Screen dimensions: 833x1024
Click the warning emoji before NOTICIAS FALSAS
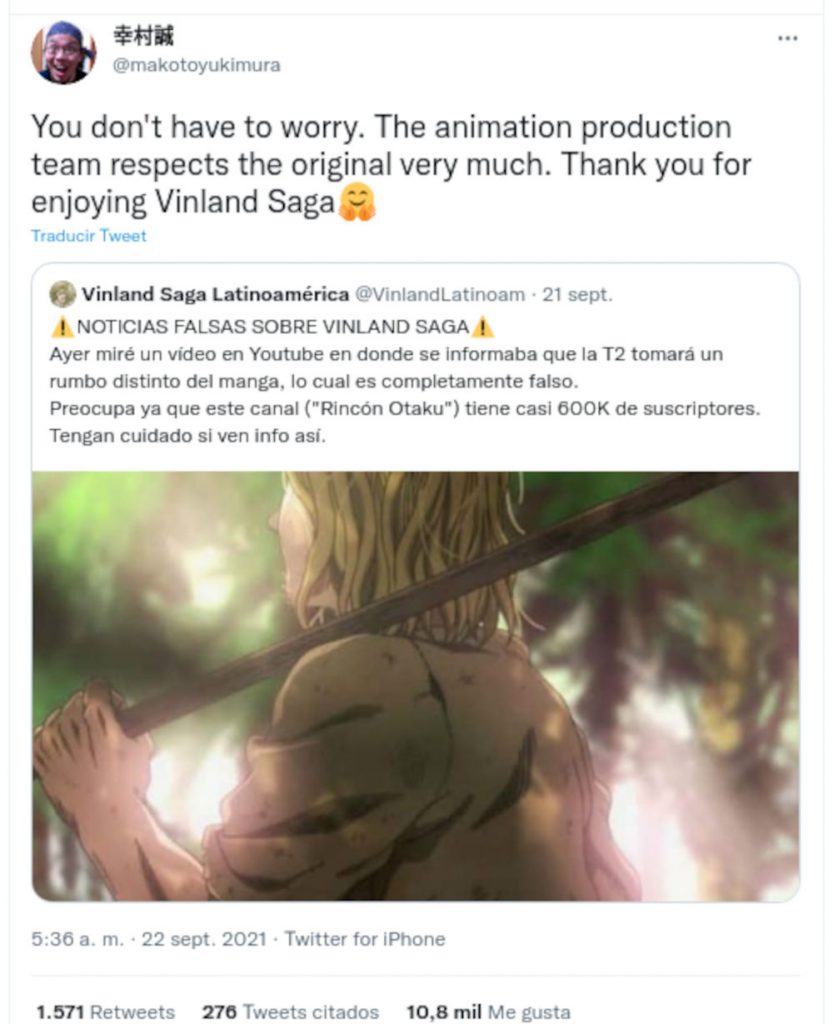click(x=60, y=327)
